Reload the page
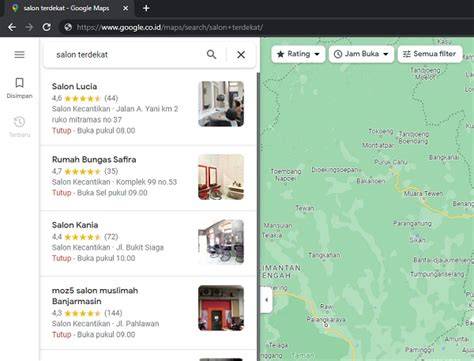The width and height of the screenshot is (474, 361). pos(47,27)
